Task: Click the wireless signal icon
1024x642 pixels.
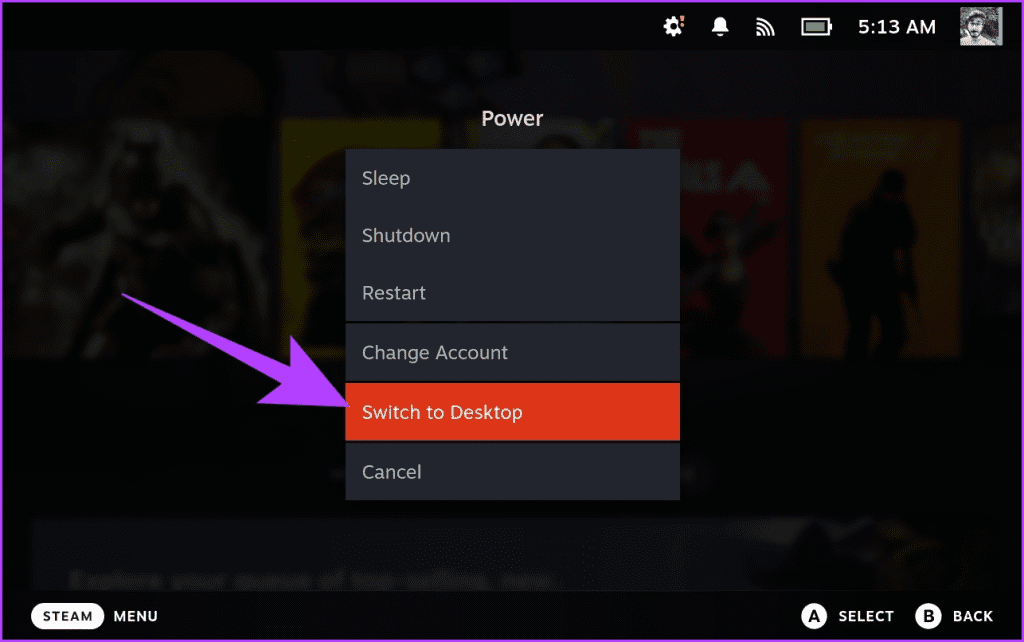Action: pos(766,27)
